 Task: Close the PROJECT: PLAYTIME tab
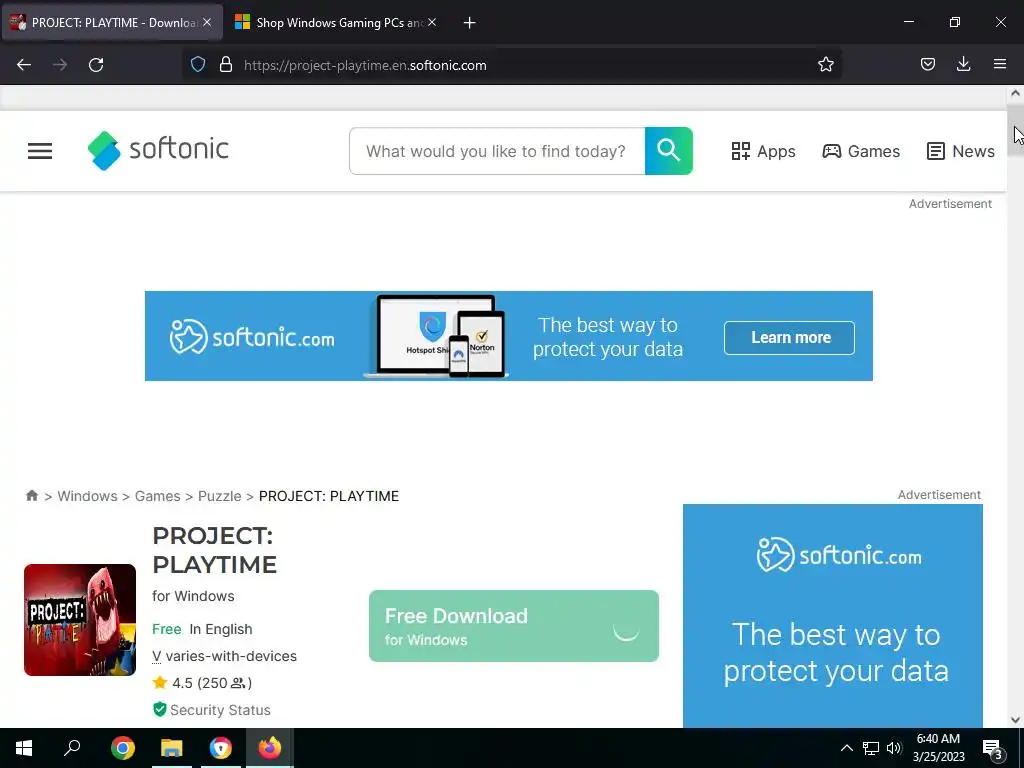(207, 22)
